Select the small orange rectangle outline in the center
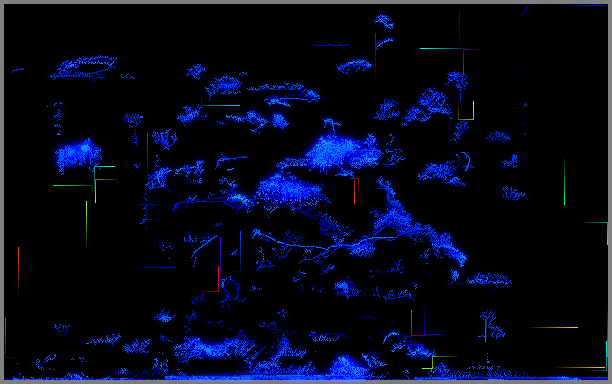The width and height of the screenshot is (612, 384). [356, 191]
